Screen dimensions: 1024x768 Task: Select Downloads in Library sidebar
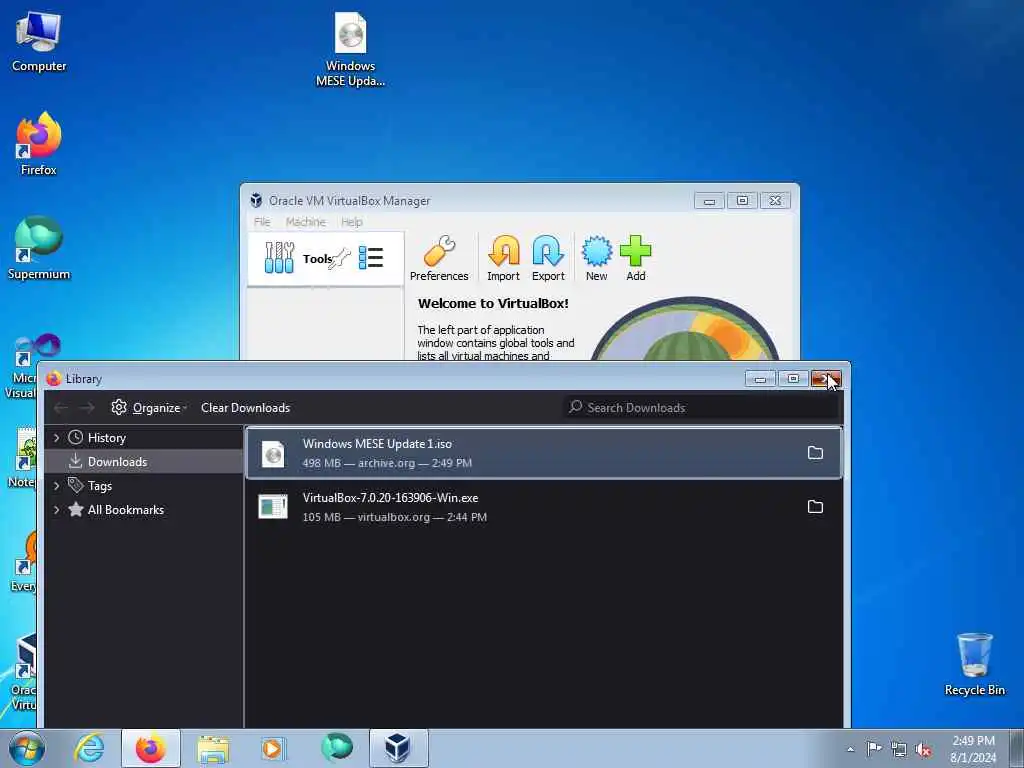(x=144, y=462)
